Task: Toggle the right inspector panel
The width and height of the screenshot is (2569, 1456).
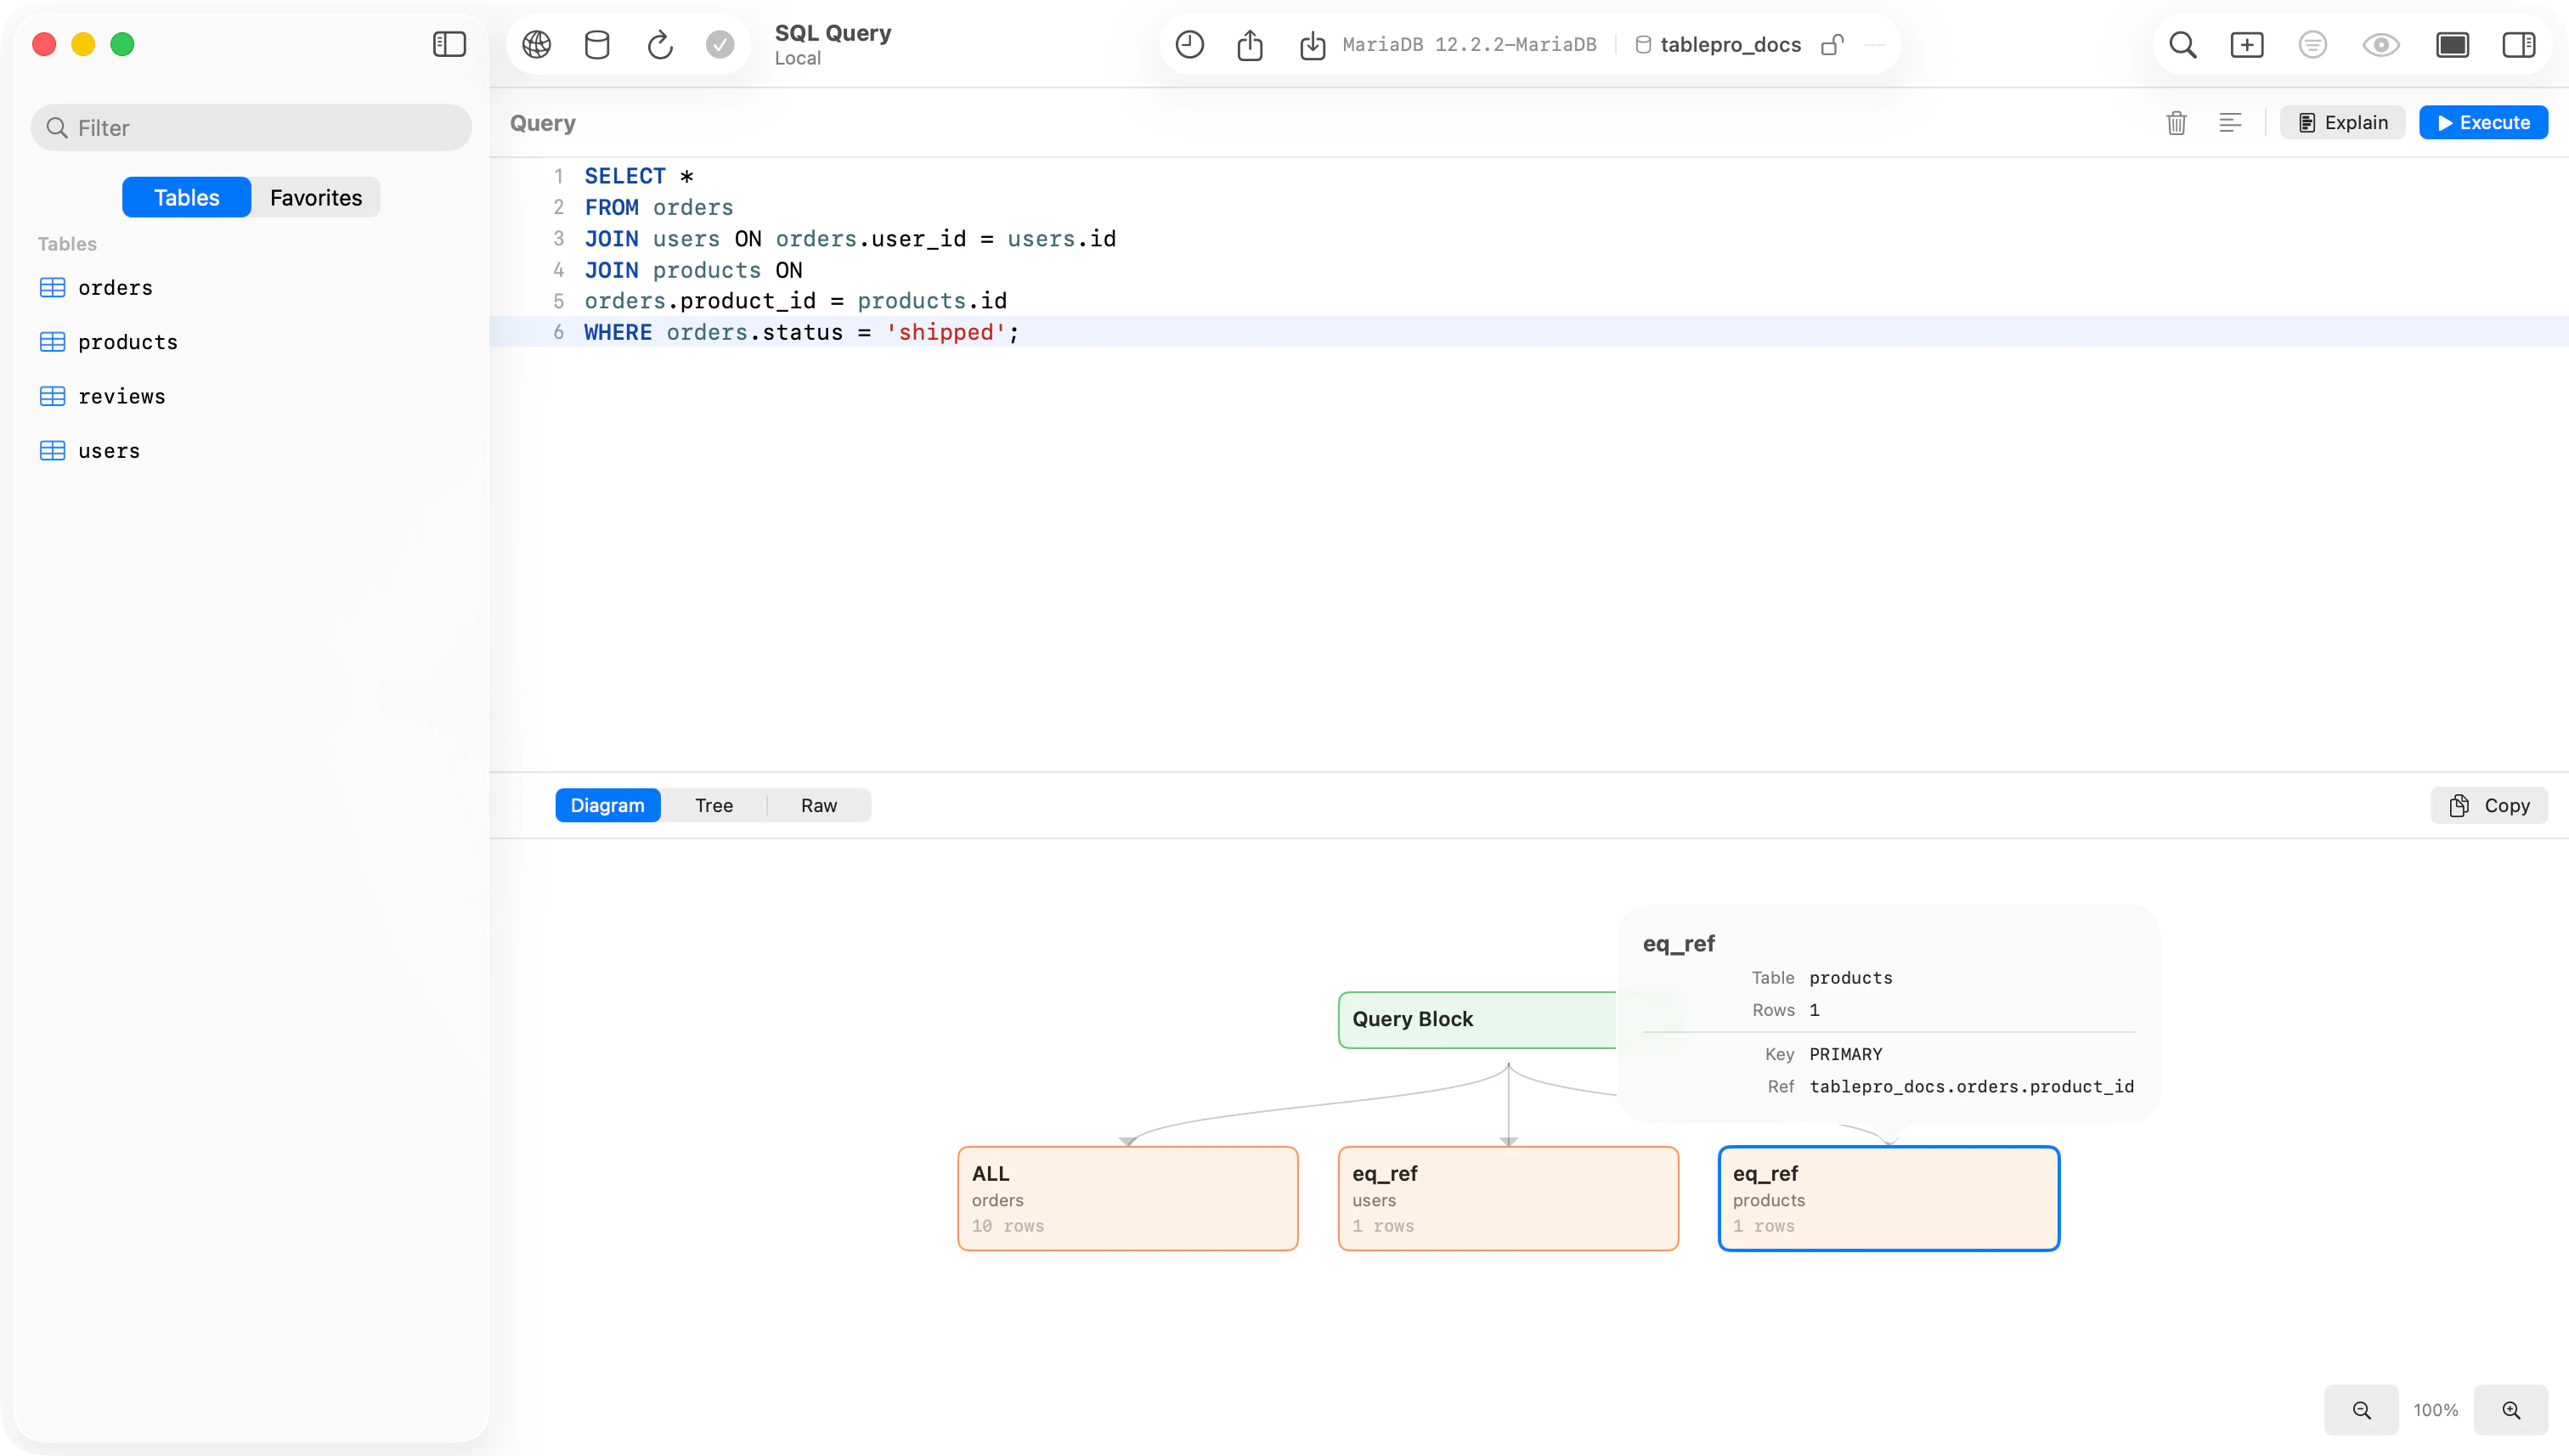Action: click(2518, 44)
